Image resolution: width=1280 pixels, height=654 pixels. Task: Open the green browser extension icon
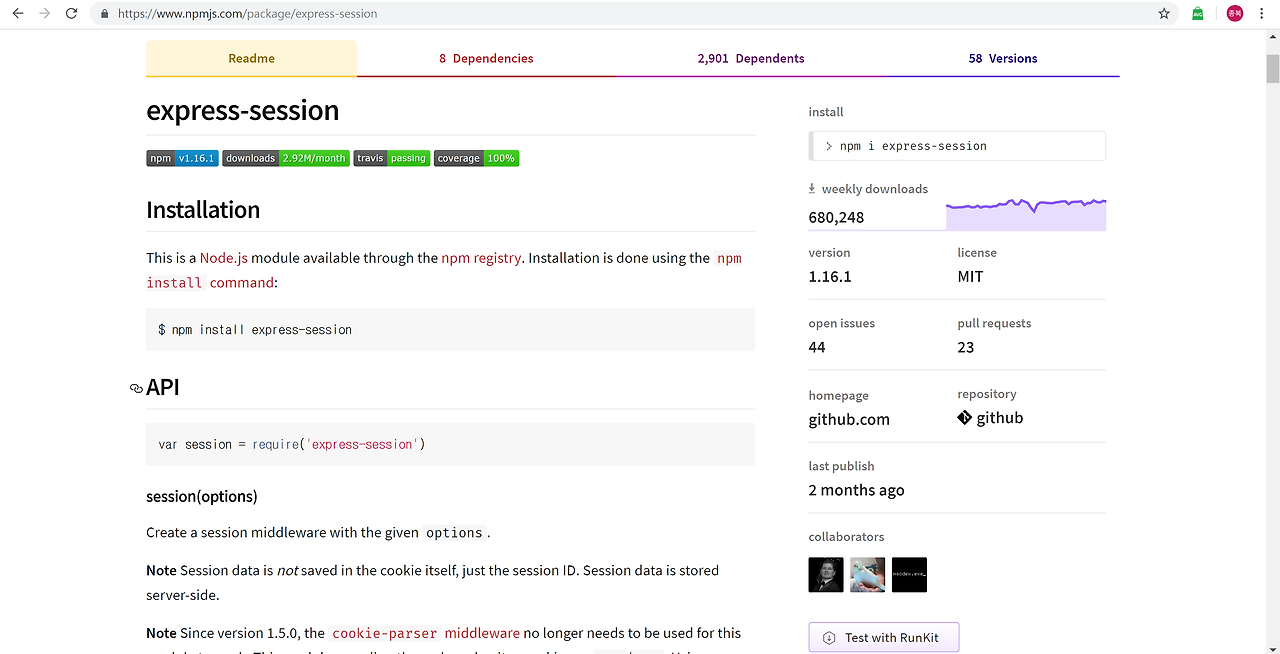point(1198,14)
